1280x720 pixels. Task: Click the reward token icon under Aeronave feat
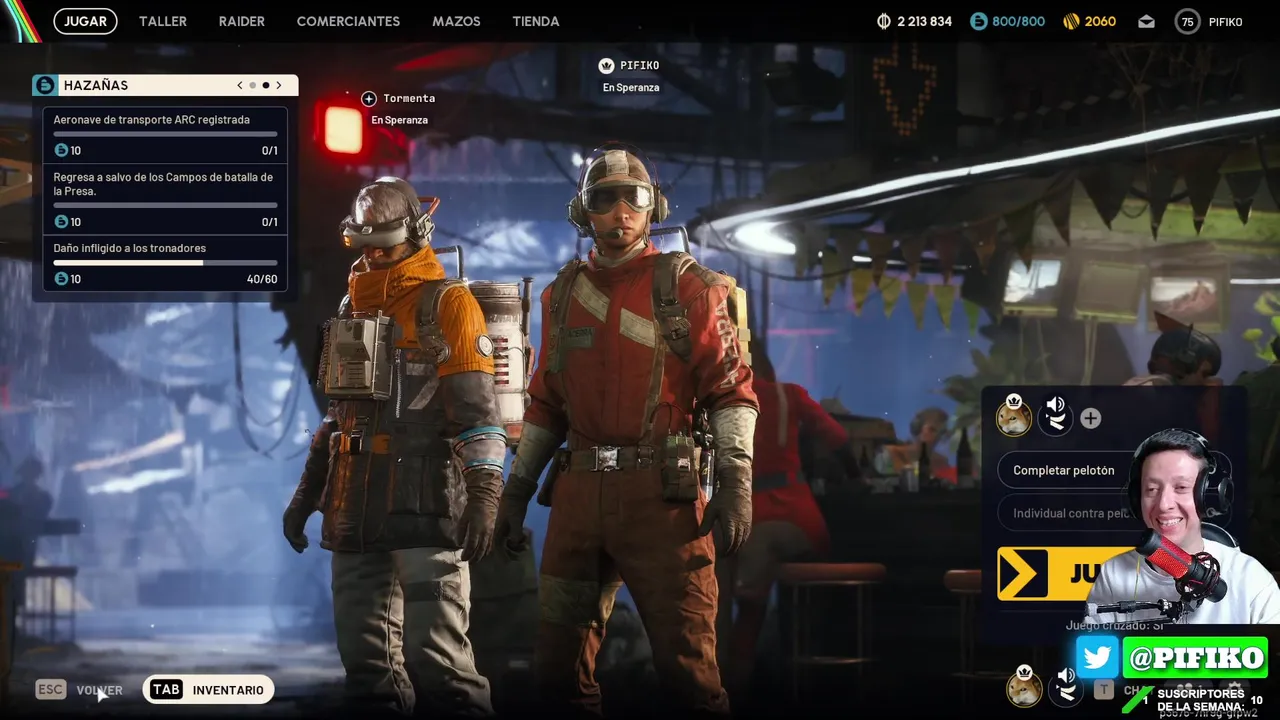click(61, 150)
